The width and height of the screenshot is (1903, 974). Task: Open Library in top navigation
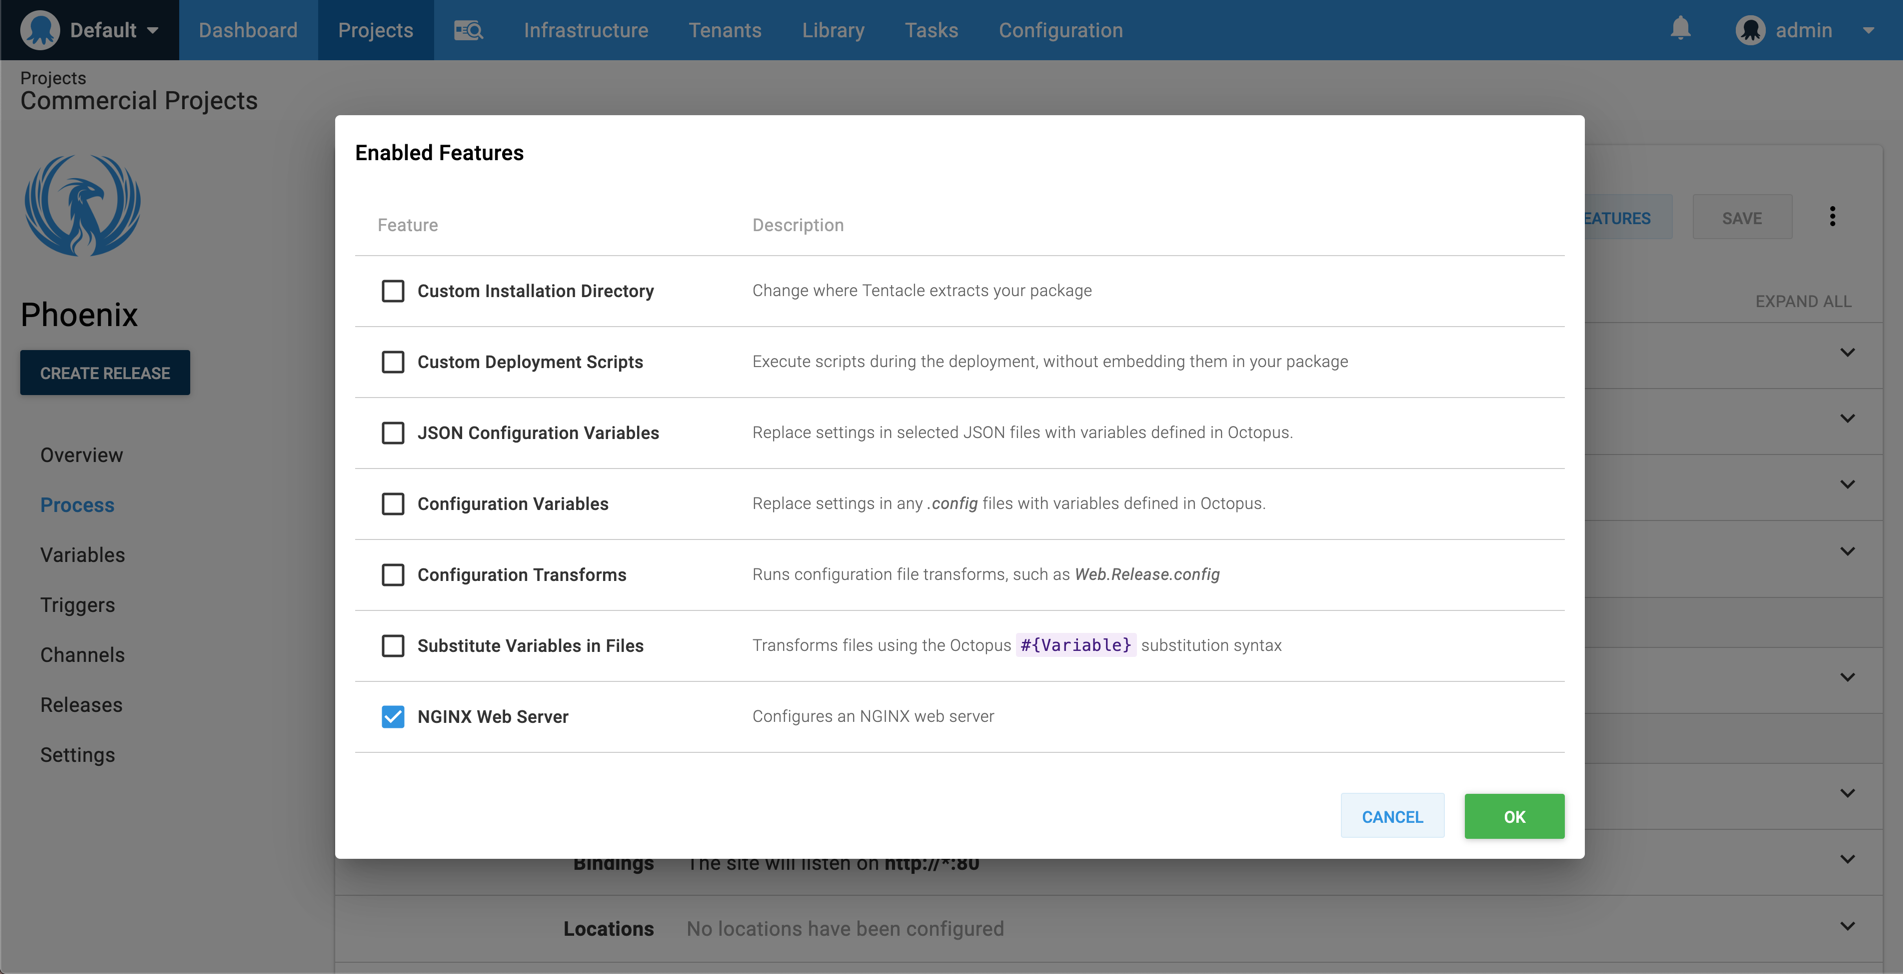(833, 30)
